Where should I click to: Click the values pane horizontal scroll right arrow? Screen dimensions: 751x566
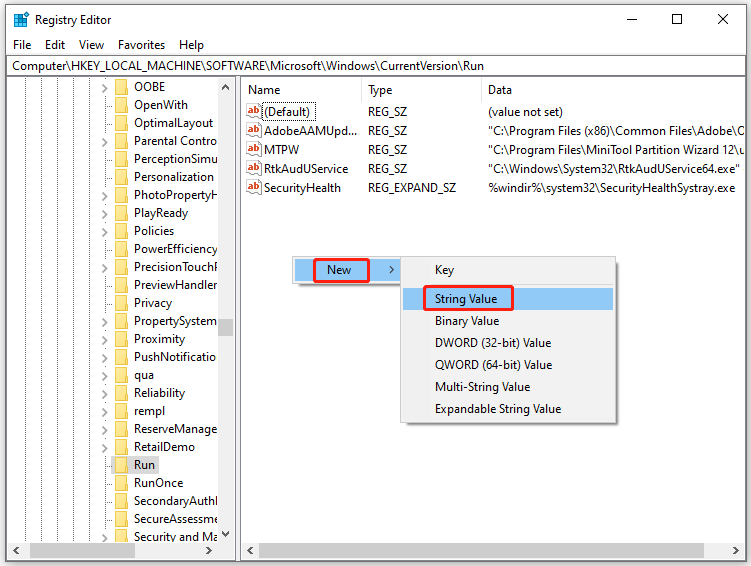[x=736, y=550]
